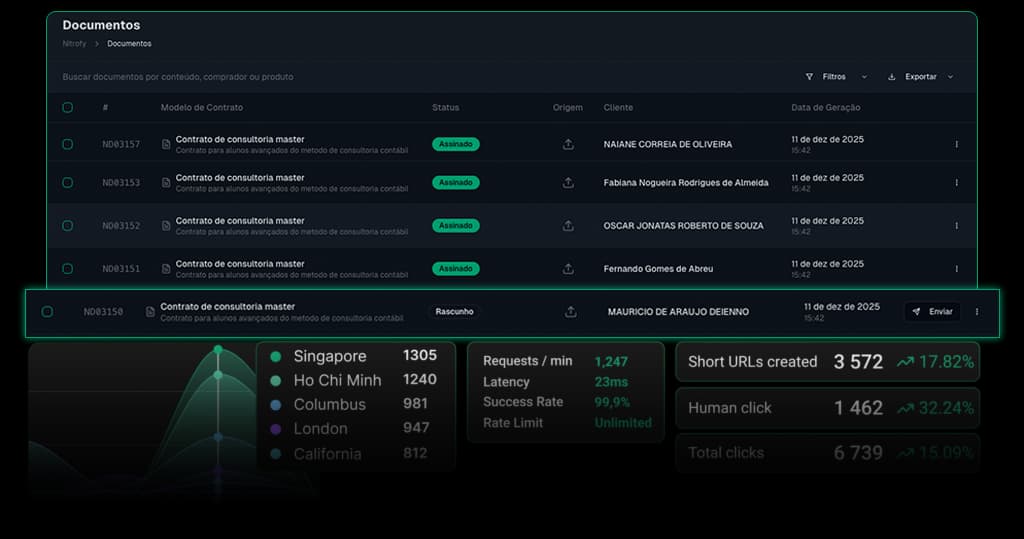Viewport: 1024px width, 539px height.
Task: Click the upload origin icon for Fabiana Nogueira
Action: (568, 183)
